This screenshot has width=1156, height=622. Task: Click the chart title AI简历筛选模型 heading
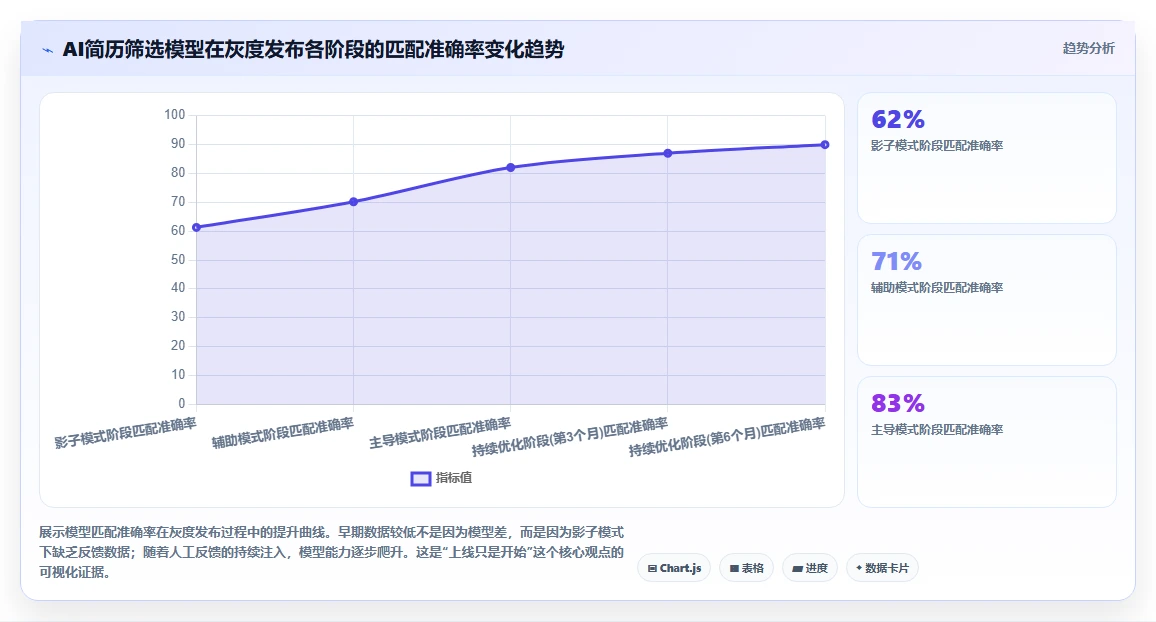coord(313,49)
